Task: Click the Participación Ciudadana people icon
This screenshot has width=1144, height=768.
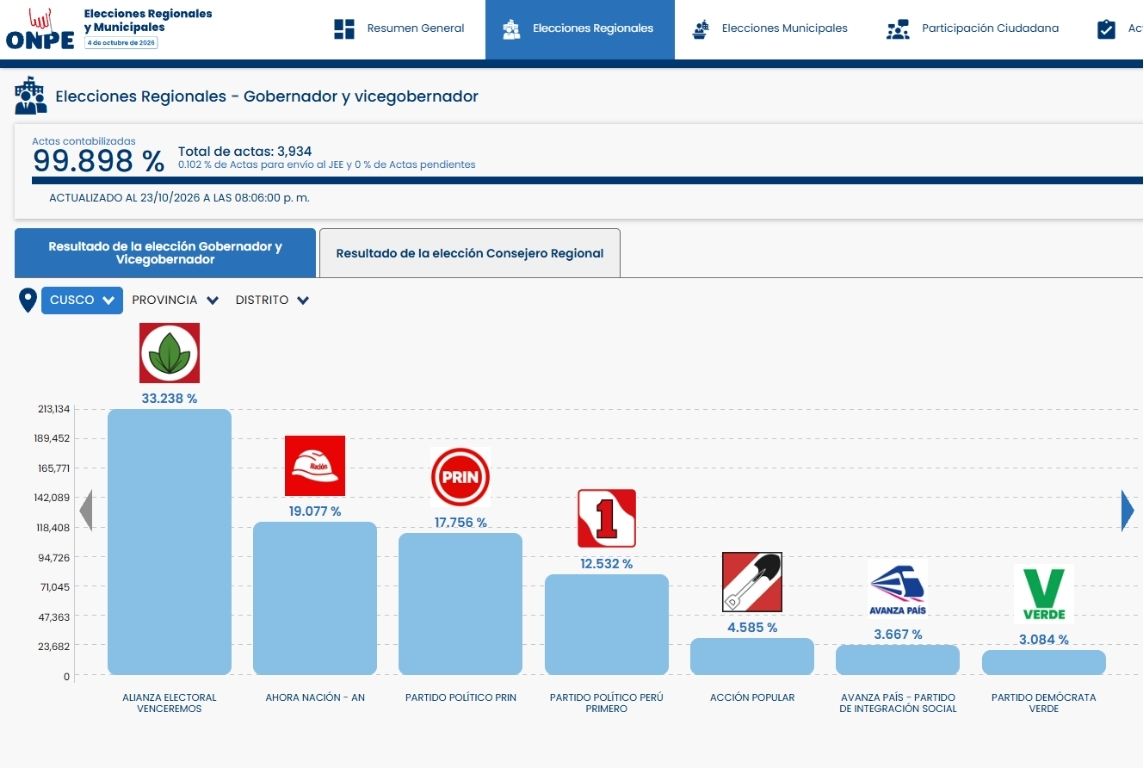Action: click(897, 29)
